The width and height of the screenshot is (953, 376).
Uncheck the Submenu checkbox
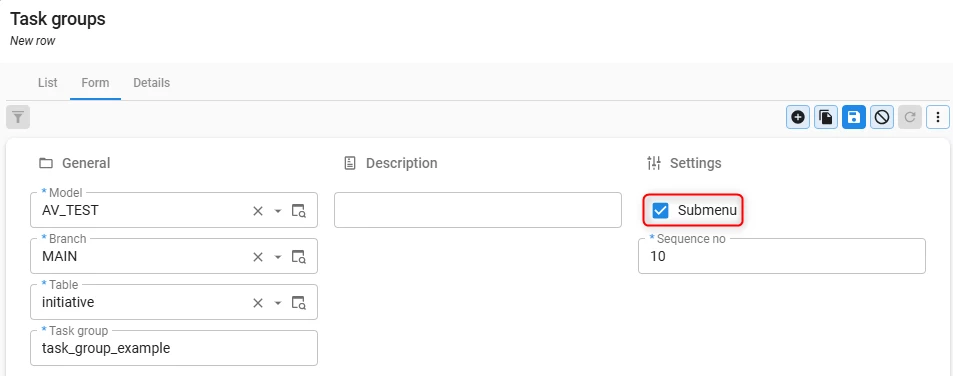(660, 211)
